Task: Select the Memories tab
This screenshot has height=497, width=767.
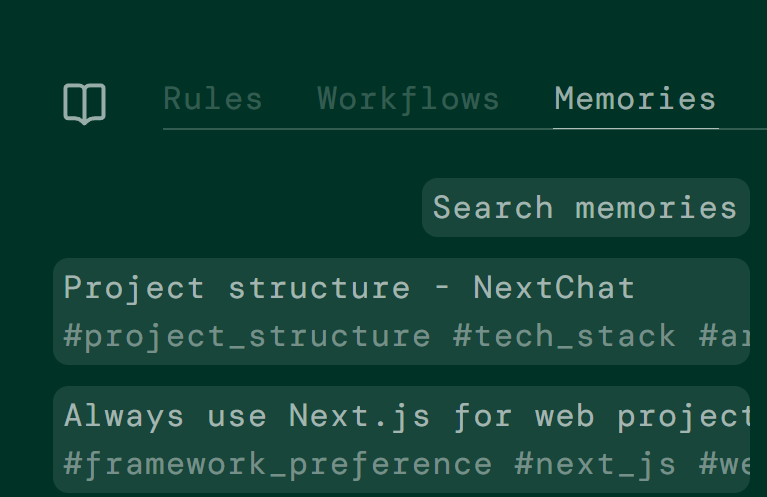Action: point(635,99)
